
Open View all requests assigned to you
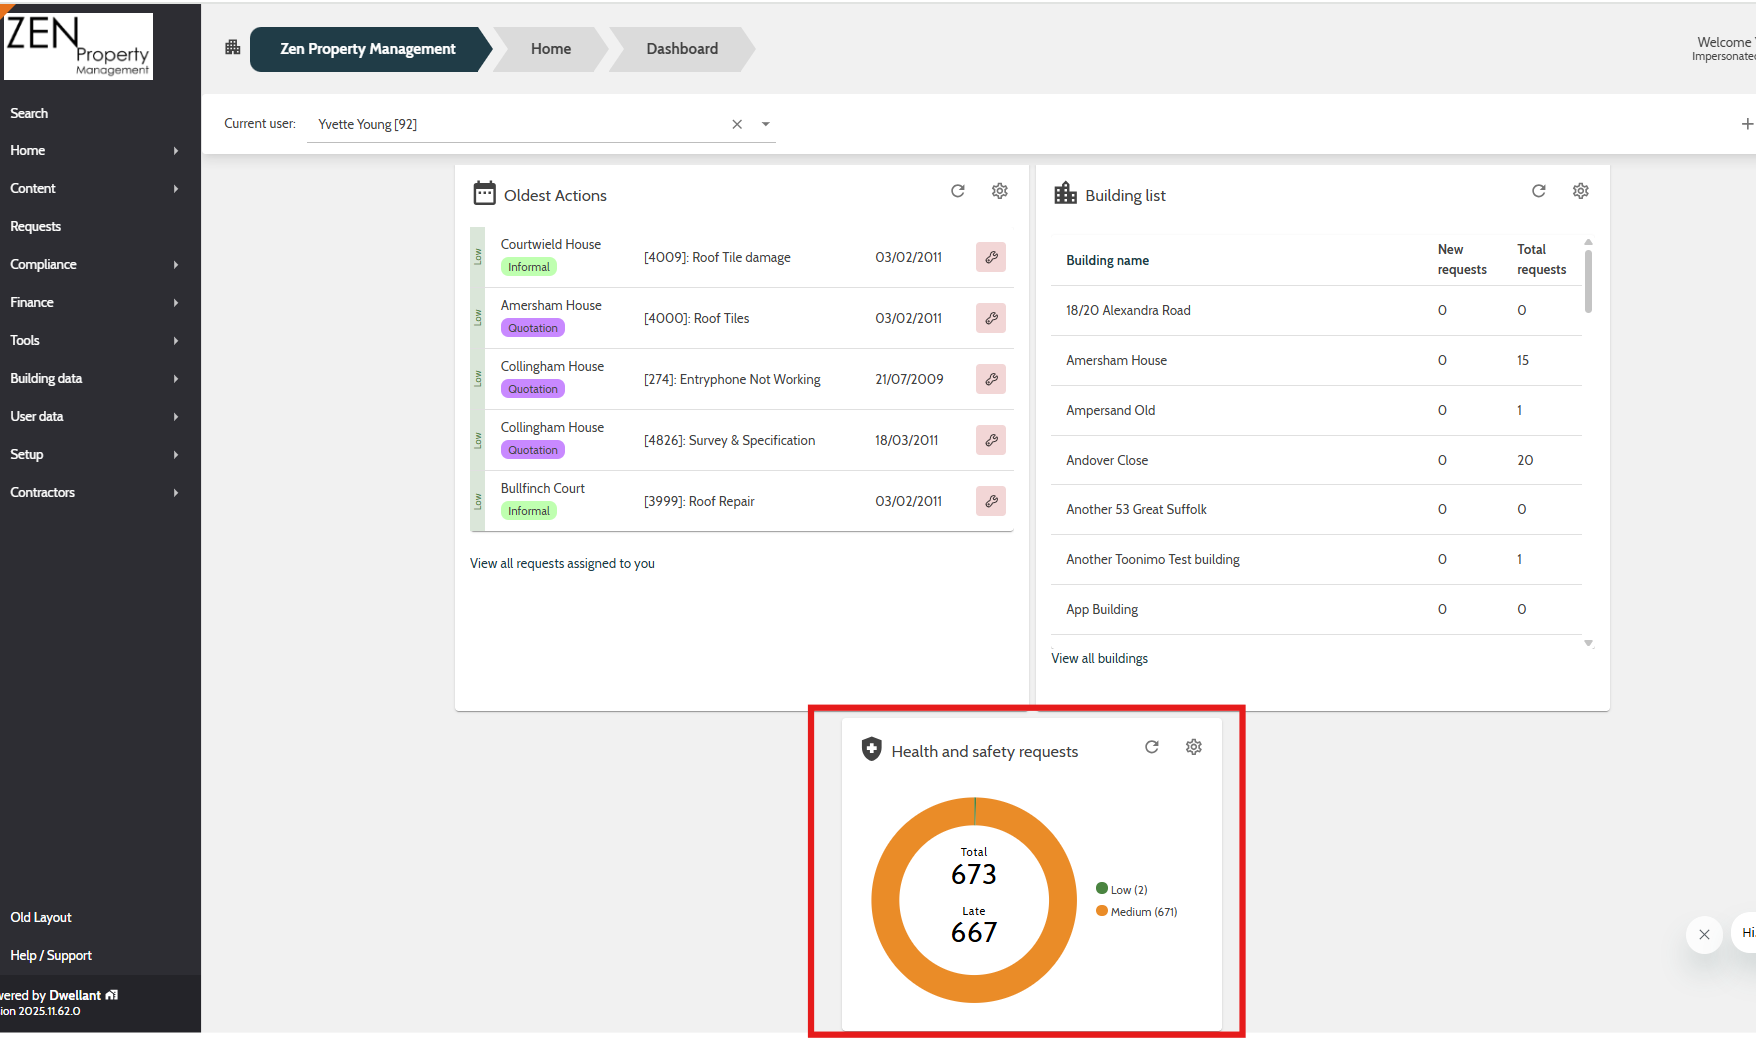562,563
